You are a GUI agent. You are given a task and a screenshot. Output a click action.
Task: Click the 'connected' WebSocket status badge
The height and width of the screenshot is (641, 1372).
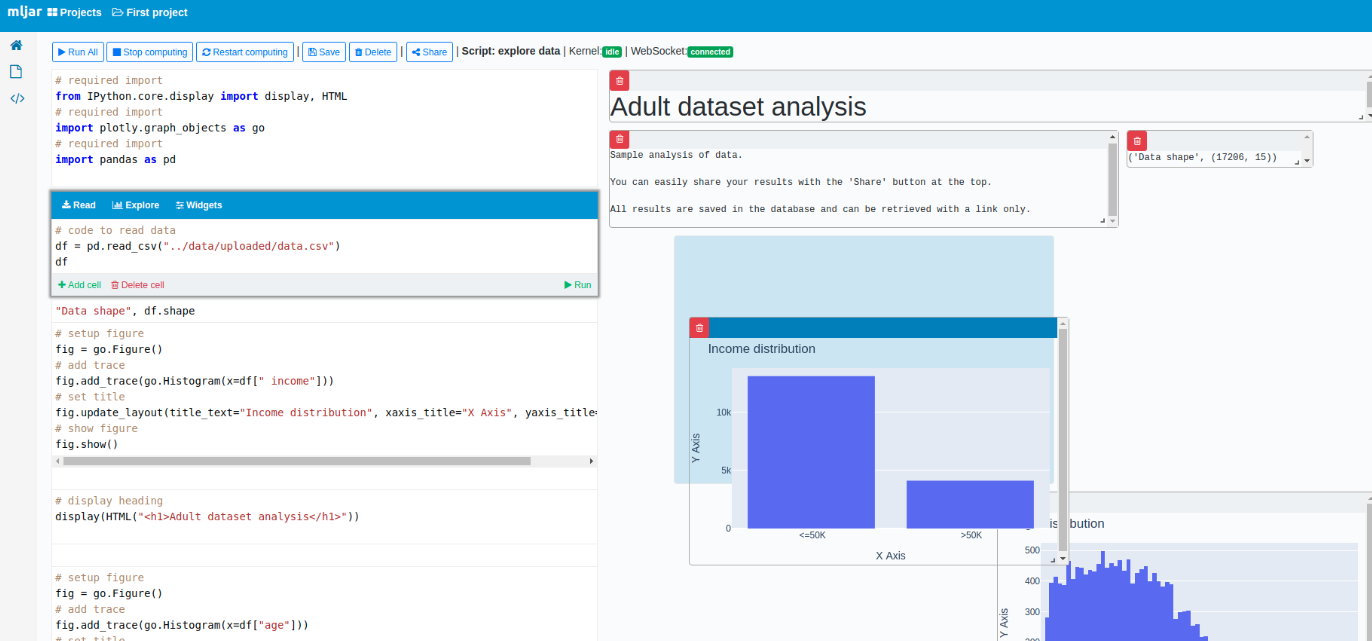(x=710, y=52)
